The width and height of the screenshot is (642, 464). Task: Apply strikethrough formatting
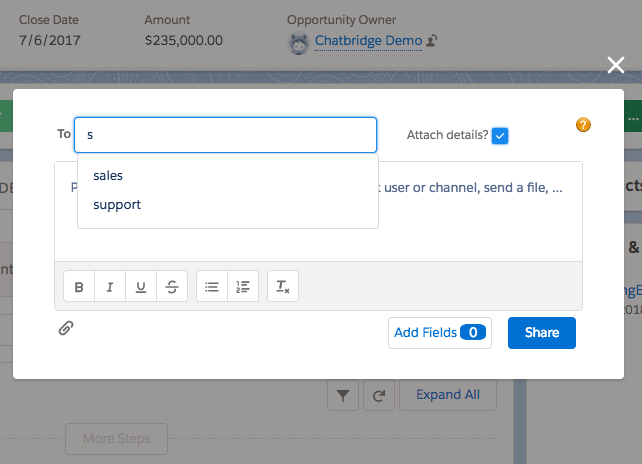tap(172, 287)
